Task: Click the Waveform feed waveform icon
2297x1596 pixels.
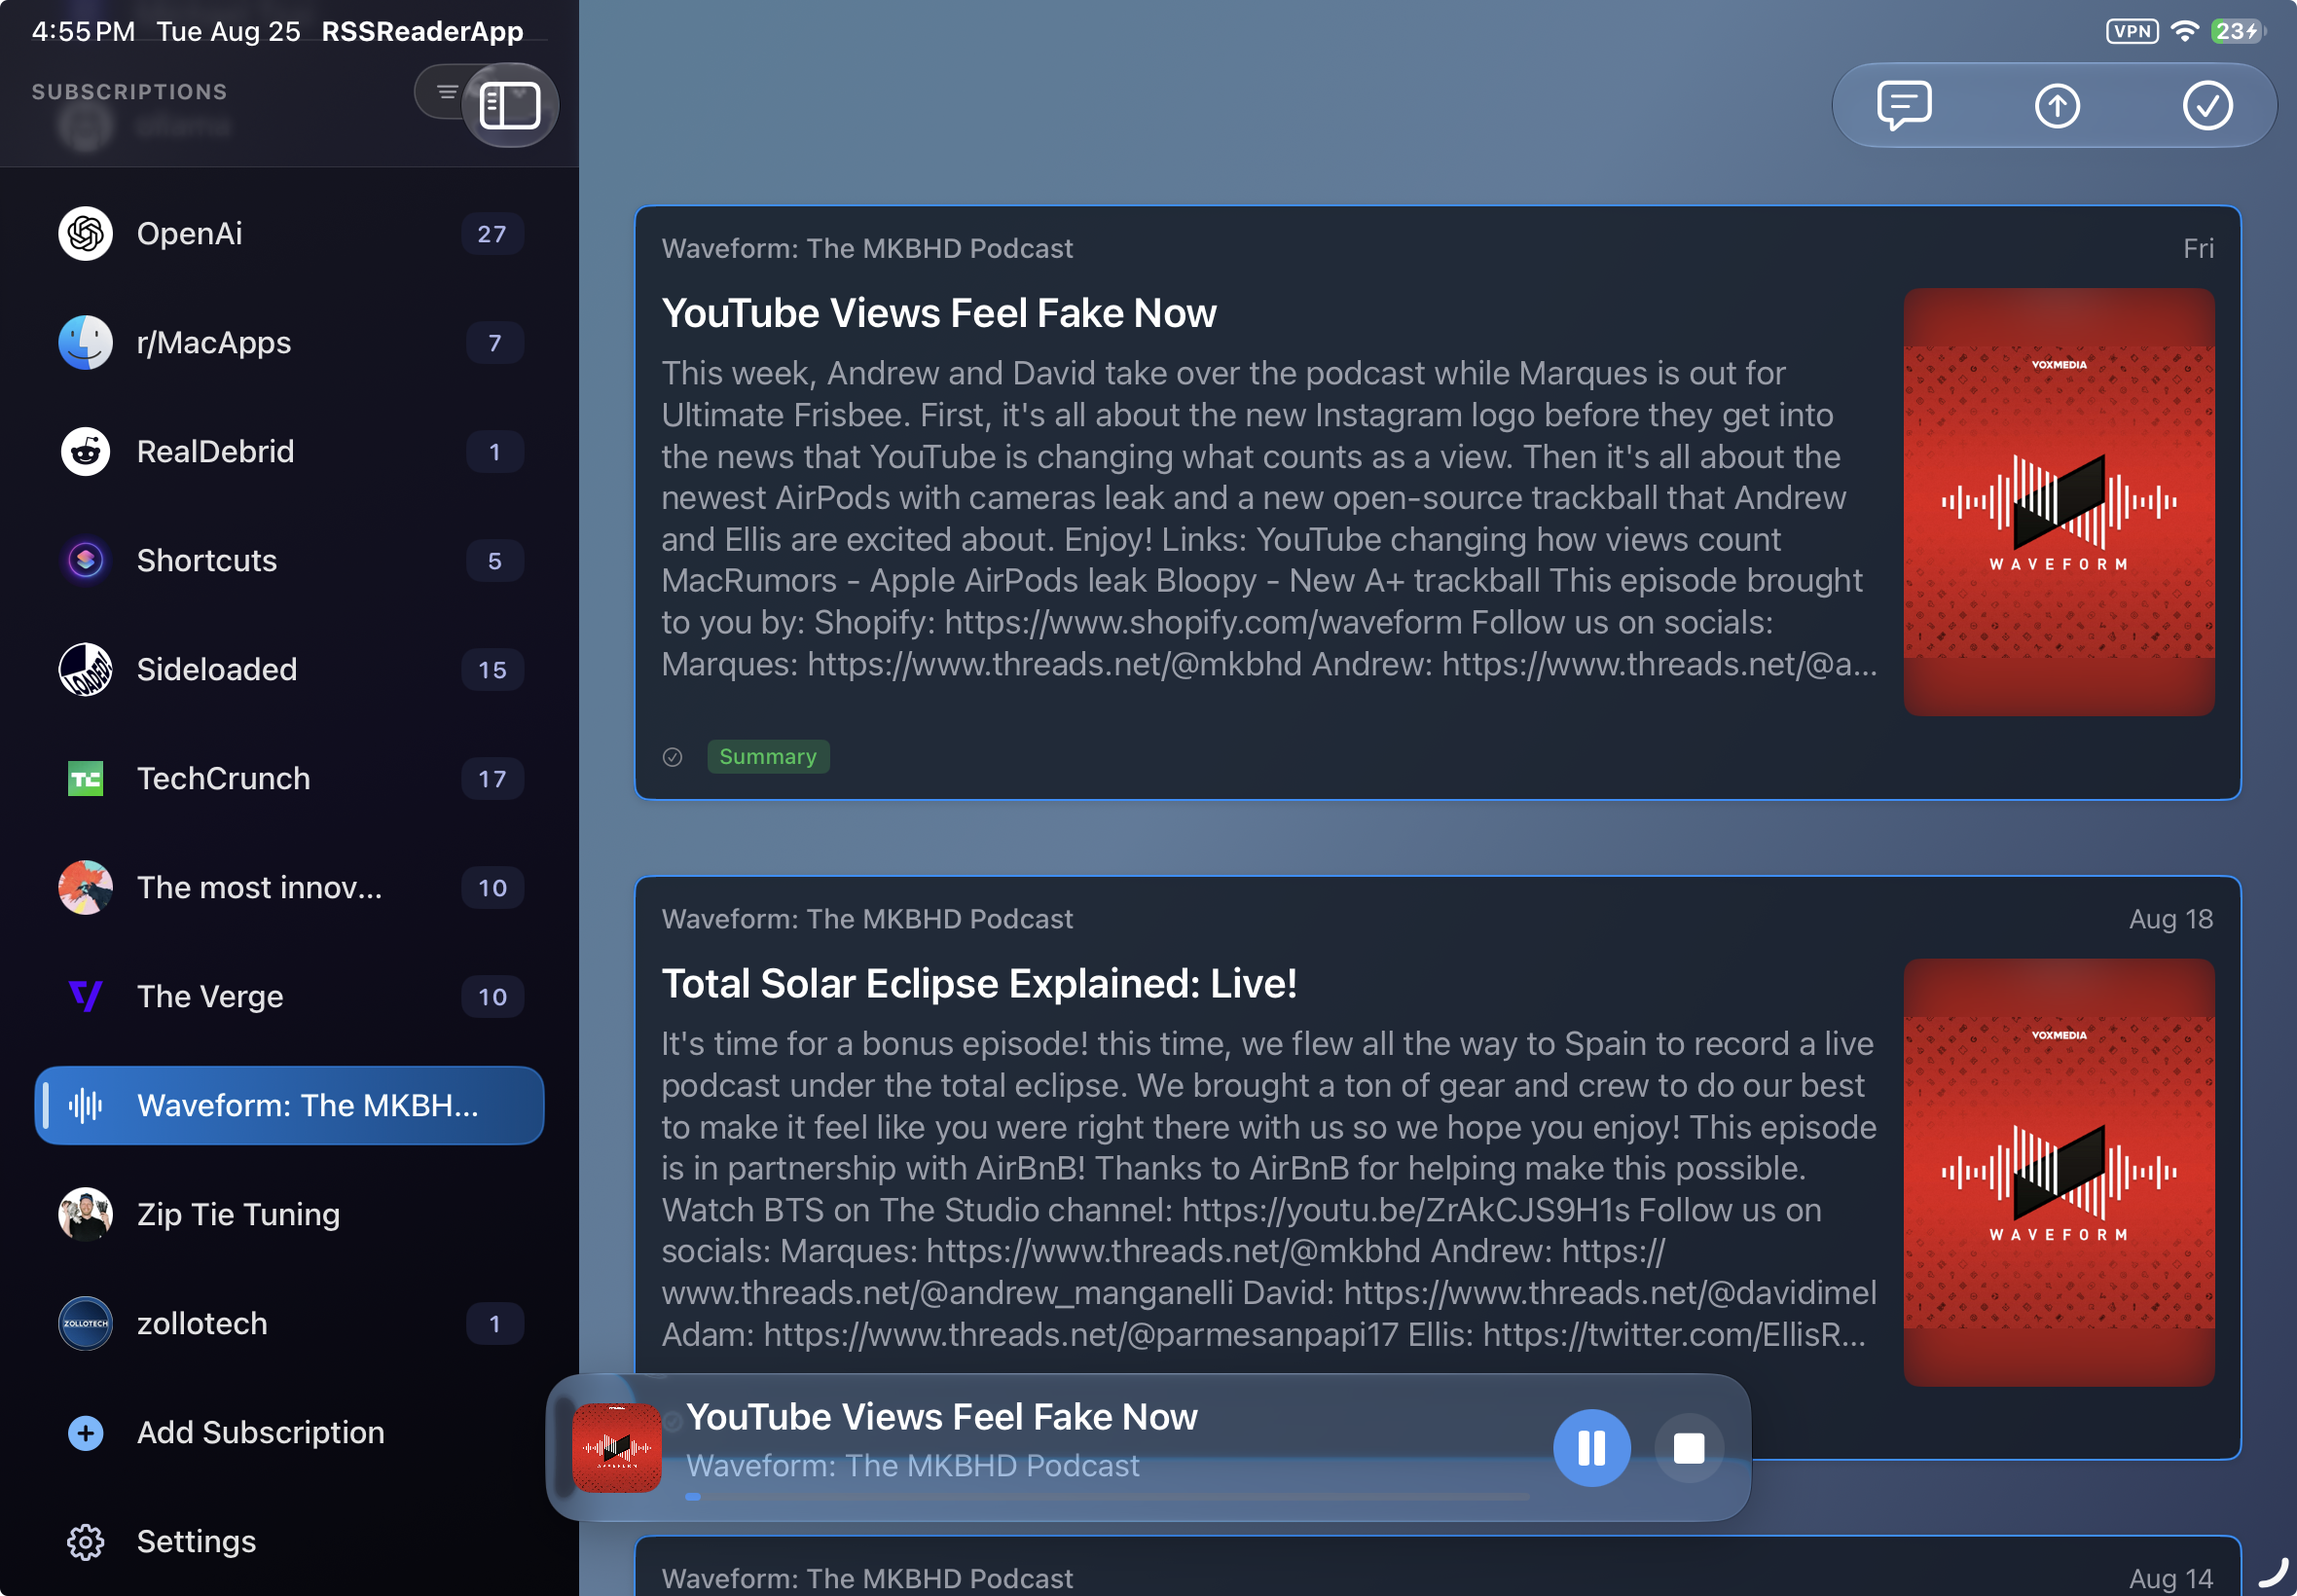Action: pyautogui.click(x=86, y=1106)
